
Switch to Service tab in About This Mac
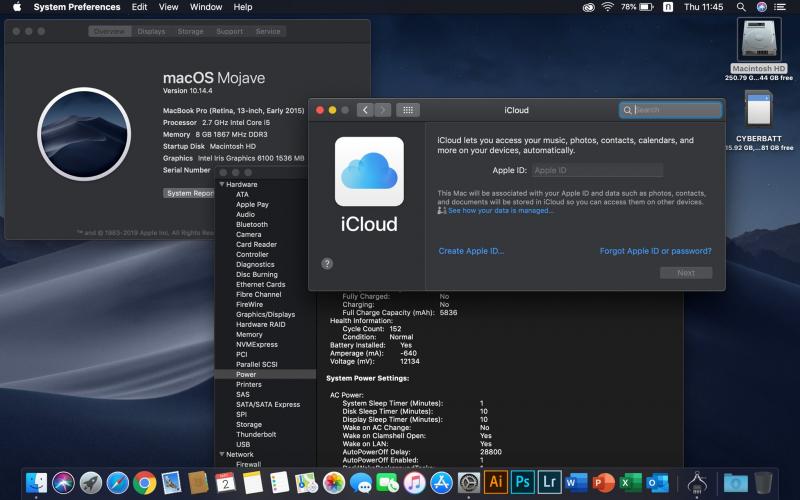click(268, 31)
